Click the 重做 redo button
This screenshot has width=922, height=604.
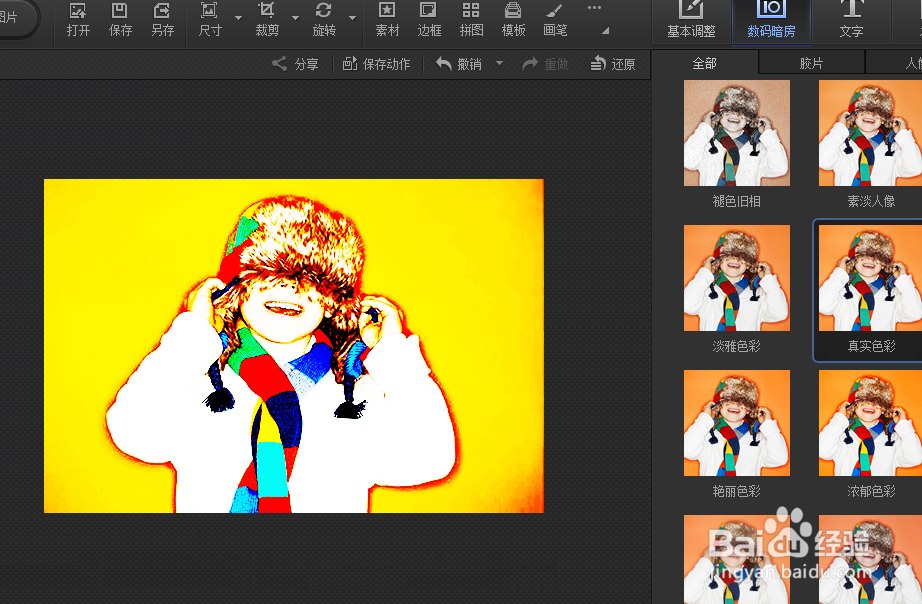545,64
